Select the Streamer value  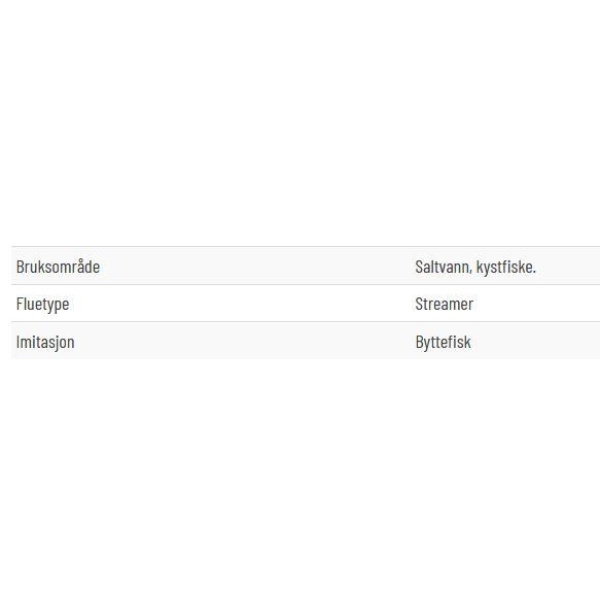coord(444,304)
